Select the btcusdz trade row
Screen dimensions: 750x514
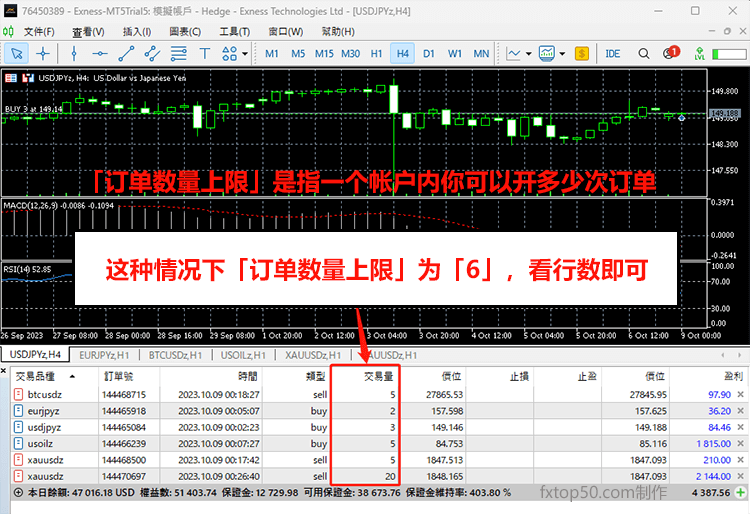[x=378, y=394]
